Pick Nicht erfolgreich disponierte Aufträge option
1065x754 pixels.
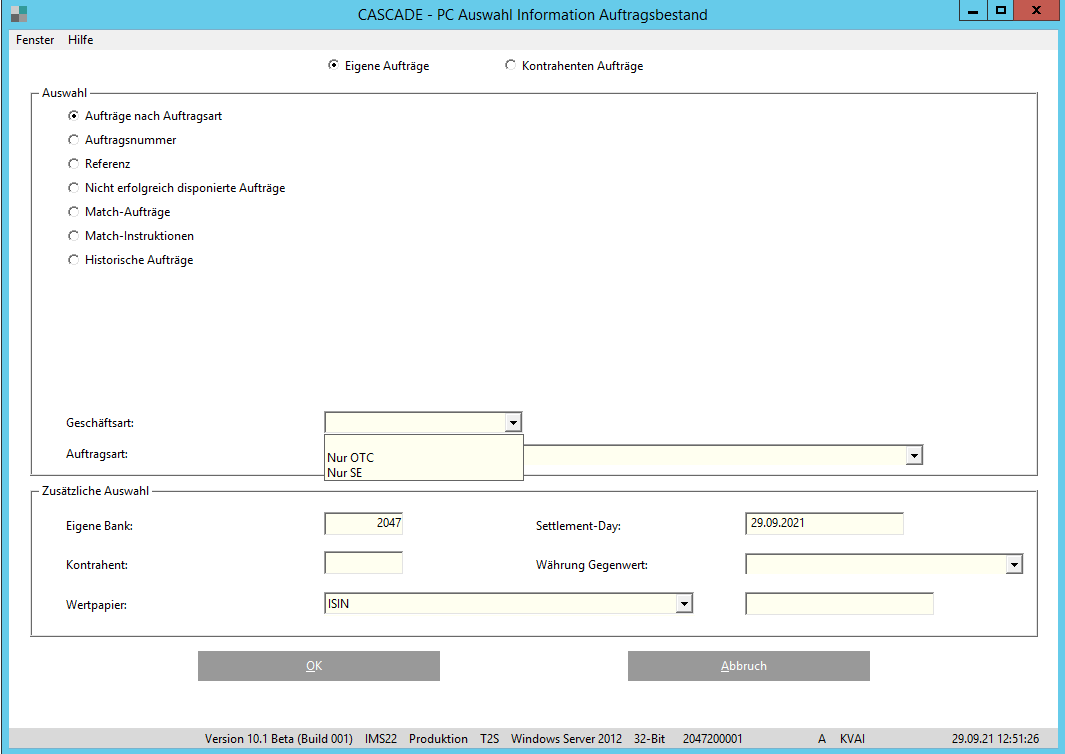tap(73, 188)
